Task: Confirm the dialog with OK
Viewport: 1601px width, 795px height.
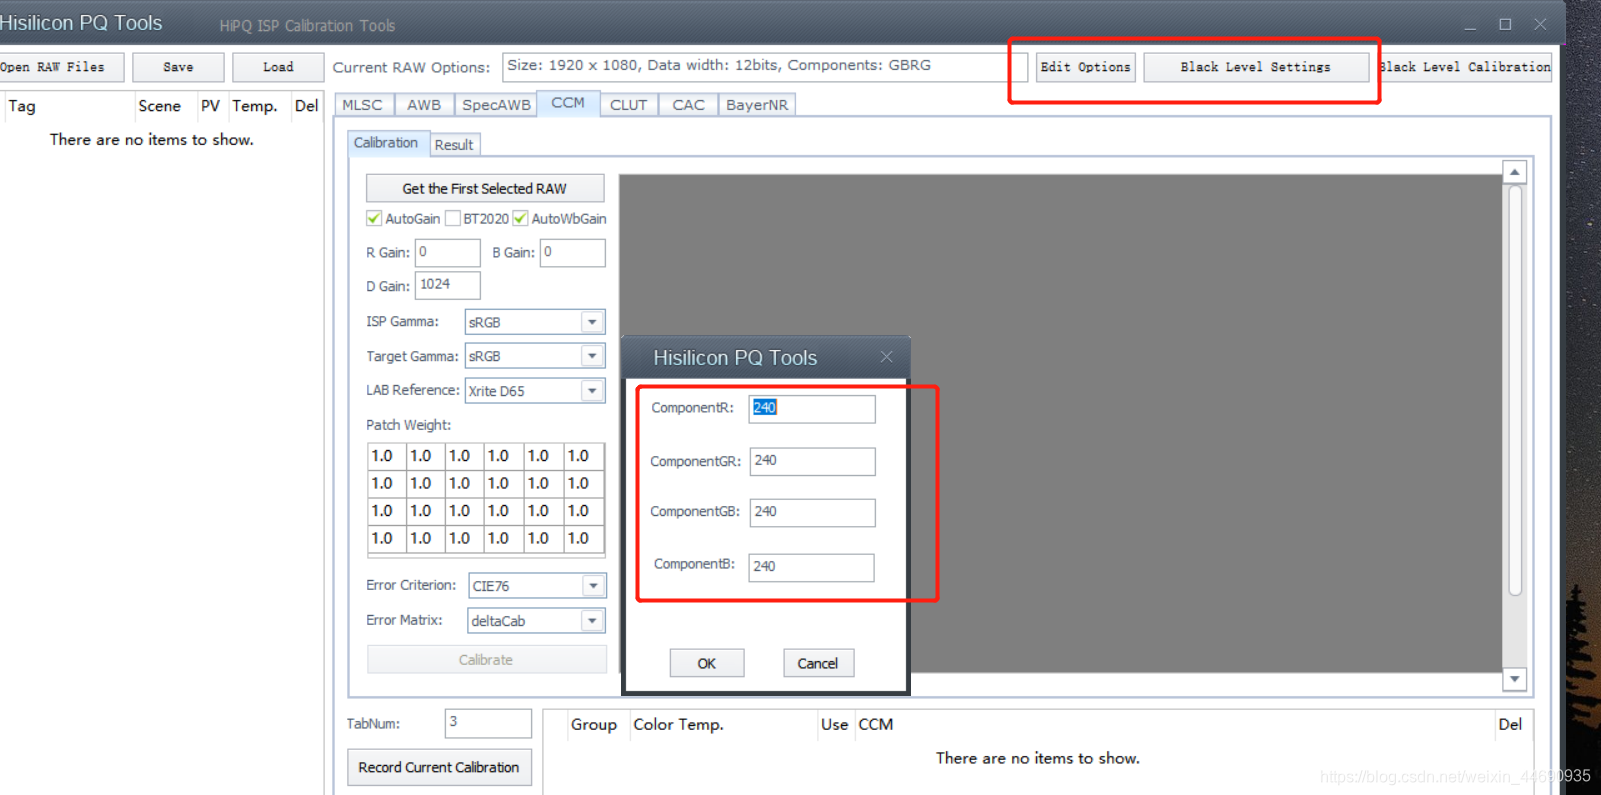Action: tap(707, 663)
